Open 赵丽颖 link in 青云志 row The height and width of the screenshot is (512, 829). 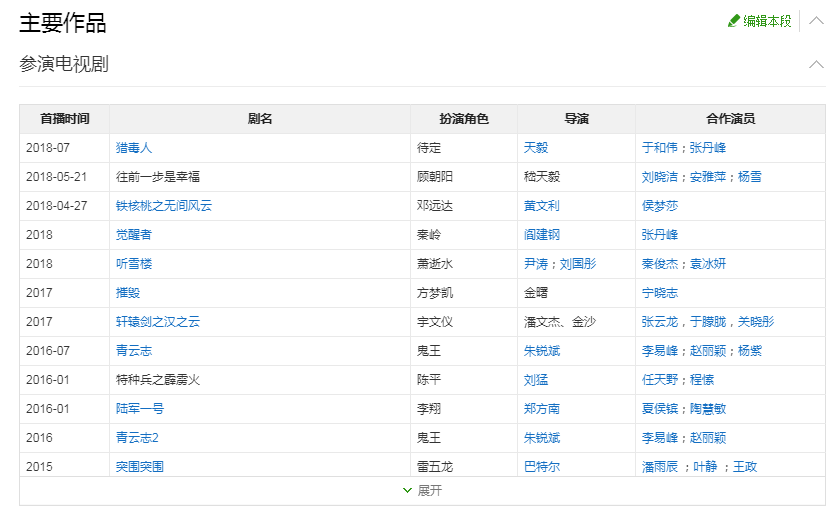point(707,351)
